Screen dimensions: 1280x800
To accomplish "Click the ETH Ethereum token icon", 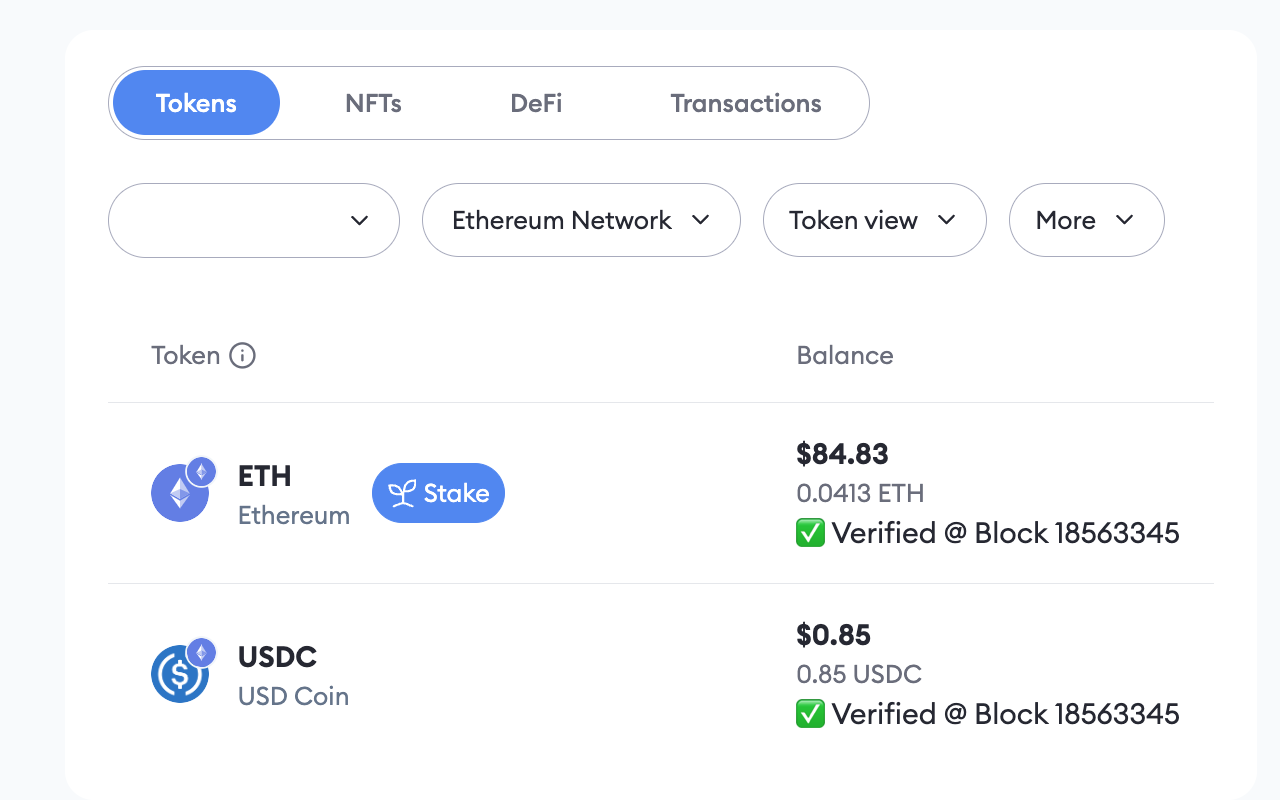I will coord(181,492).
